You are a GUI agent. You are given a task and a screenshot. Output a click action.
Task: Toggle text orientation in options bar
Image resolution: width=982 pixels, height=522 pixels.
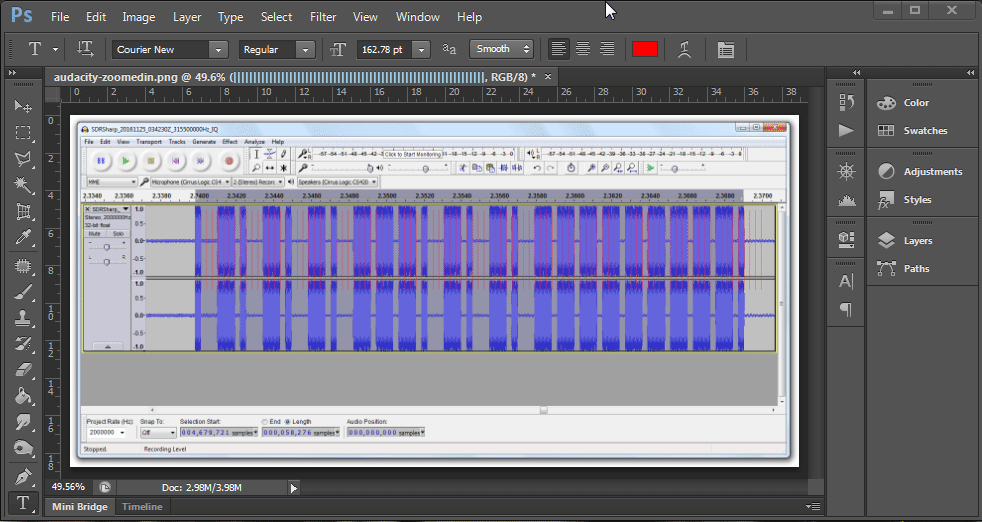pyautogui.click(x=85, y=49)
